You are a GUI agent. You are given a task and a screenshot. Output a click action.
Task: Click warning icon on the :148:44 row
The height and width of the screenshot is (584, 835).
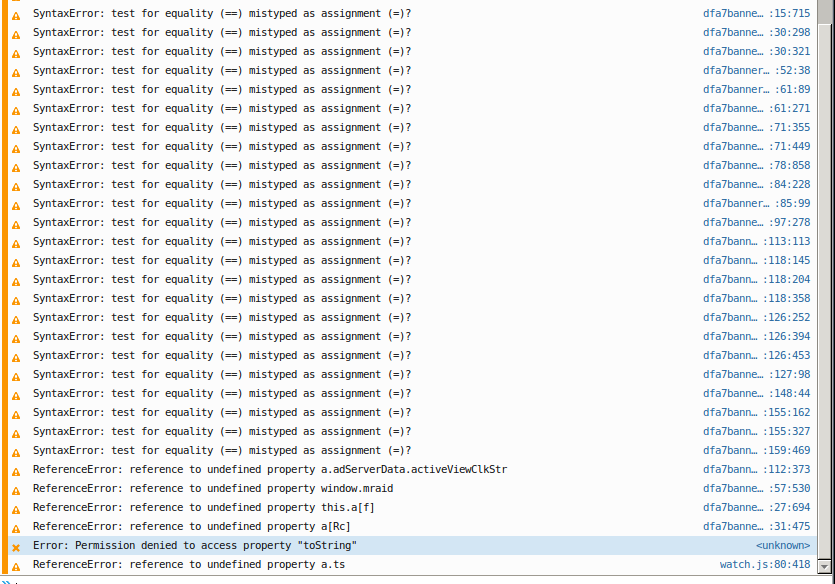16,396
